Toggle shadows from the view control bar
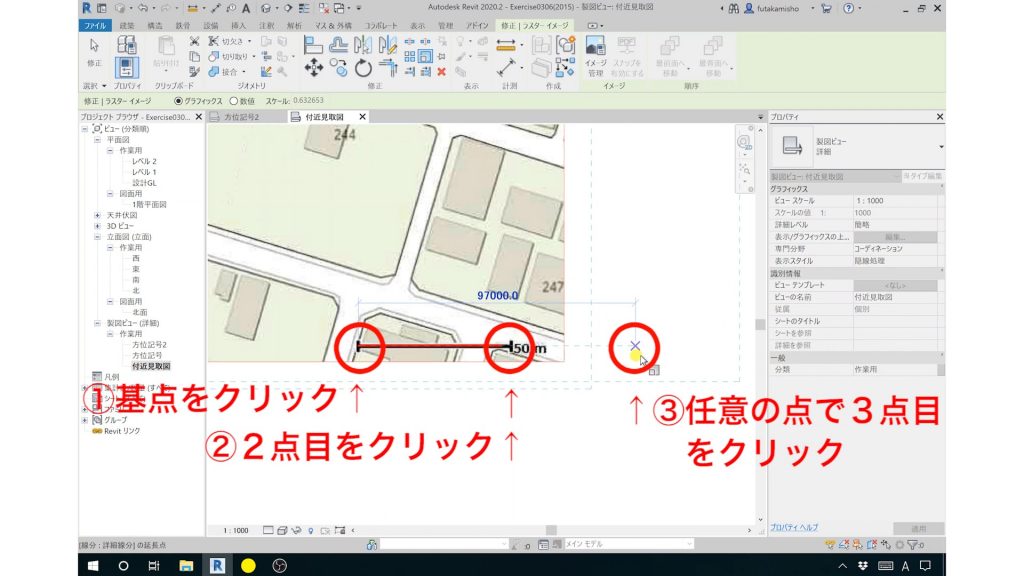Screen dimensions: 1024x576 (x=297, y=531)
